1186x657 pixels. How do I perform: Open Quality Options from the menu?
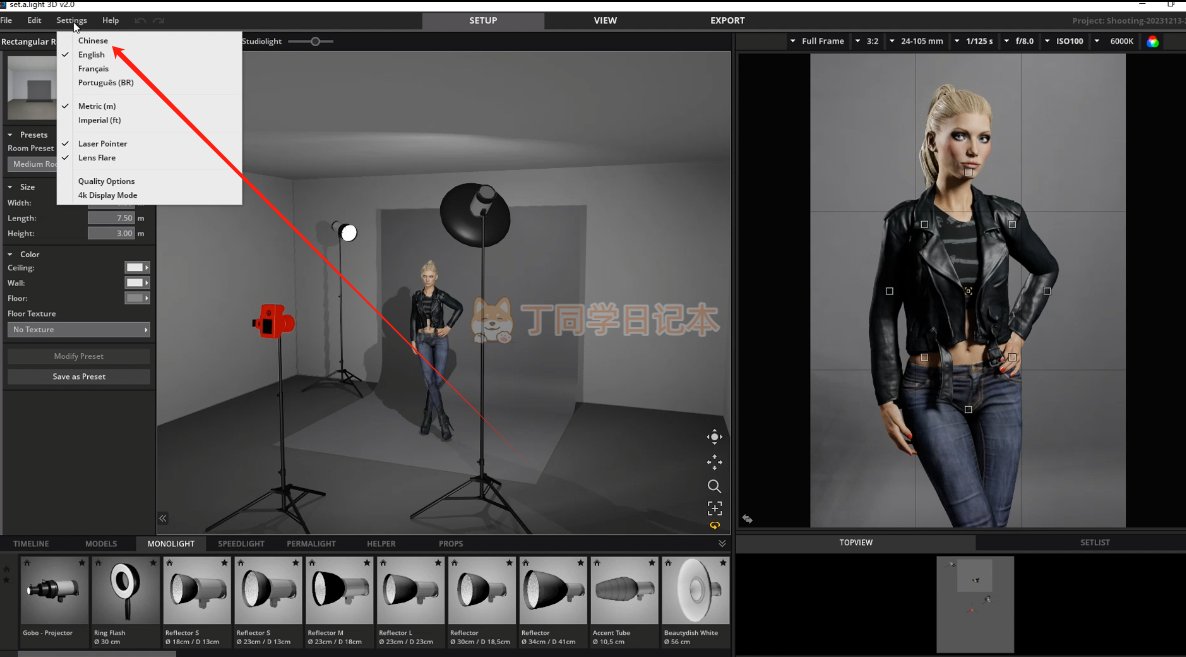[x=106, y=181]
